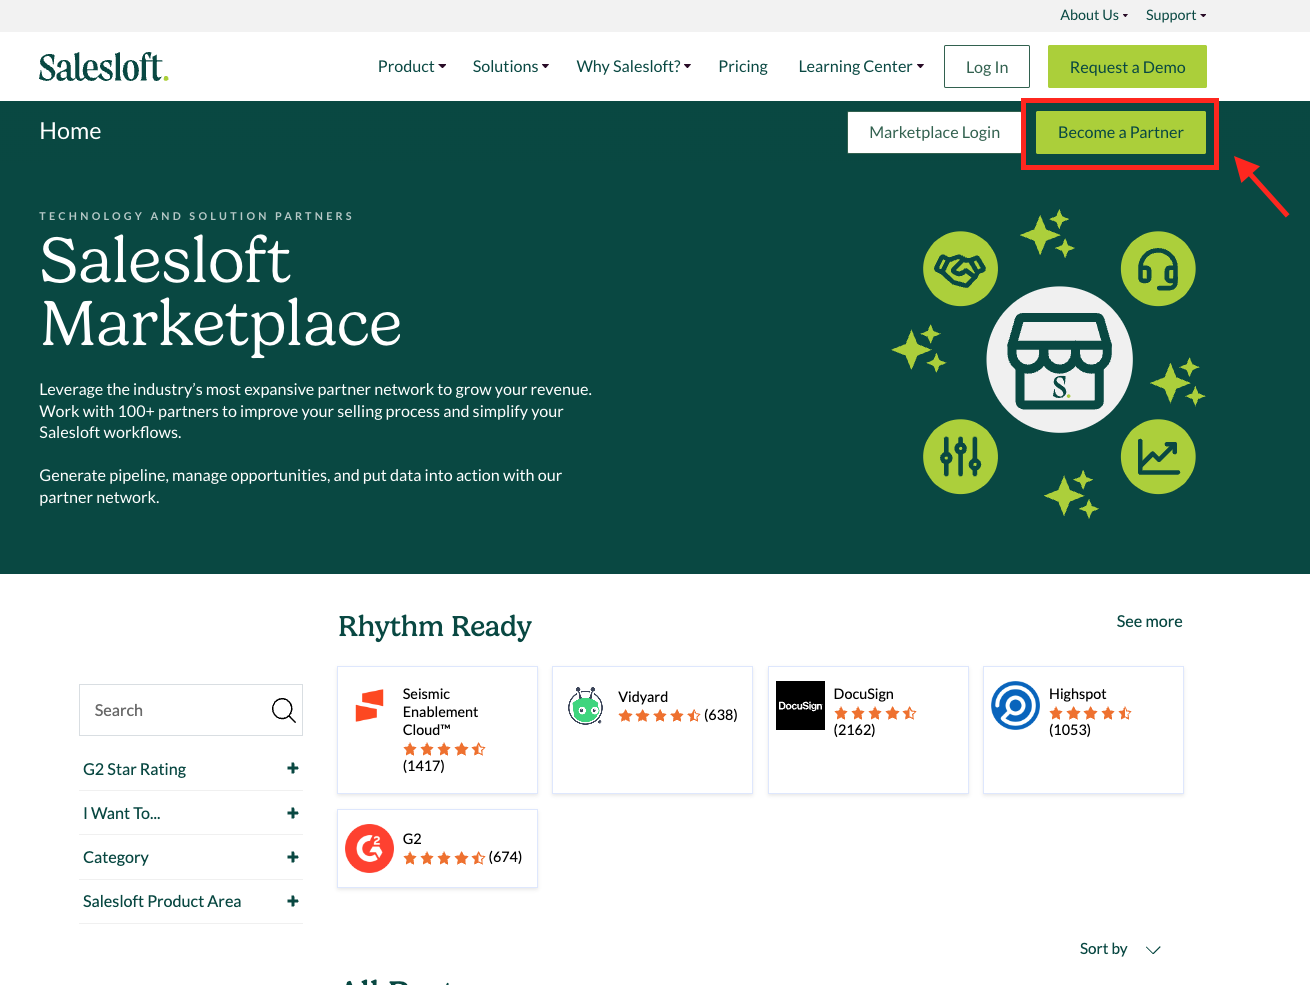This screenshot has width=1310, height=985.
Task: Expand the Salesloft Product Area filter
Action: (x=191, y=901)
